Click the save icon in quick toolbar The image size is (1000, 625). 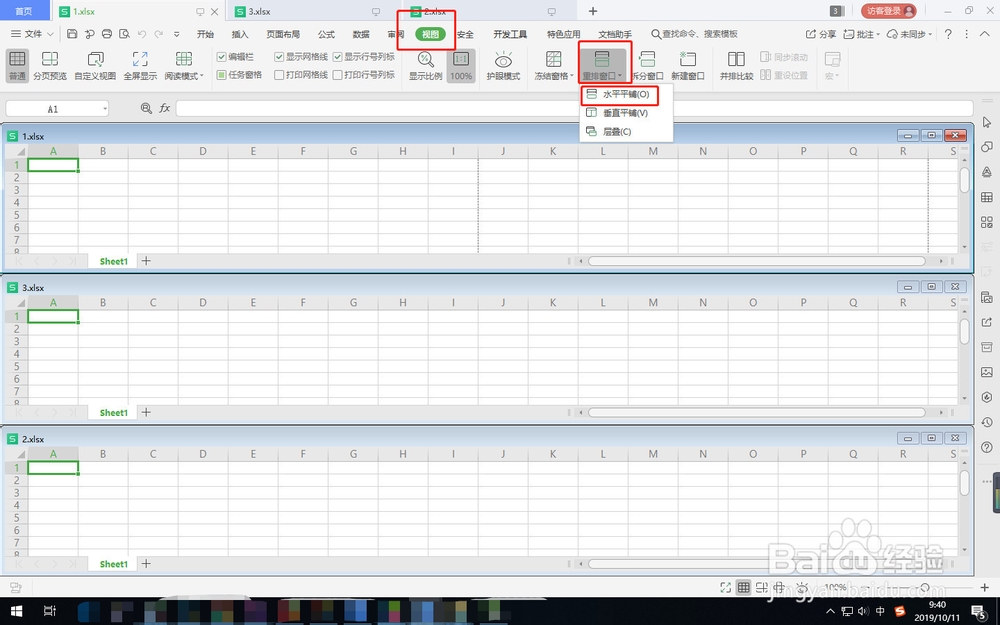click(x=72, y=34)
